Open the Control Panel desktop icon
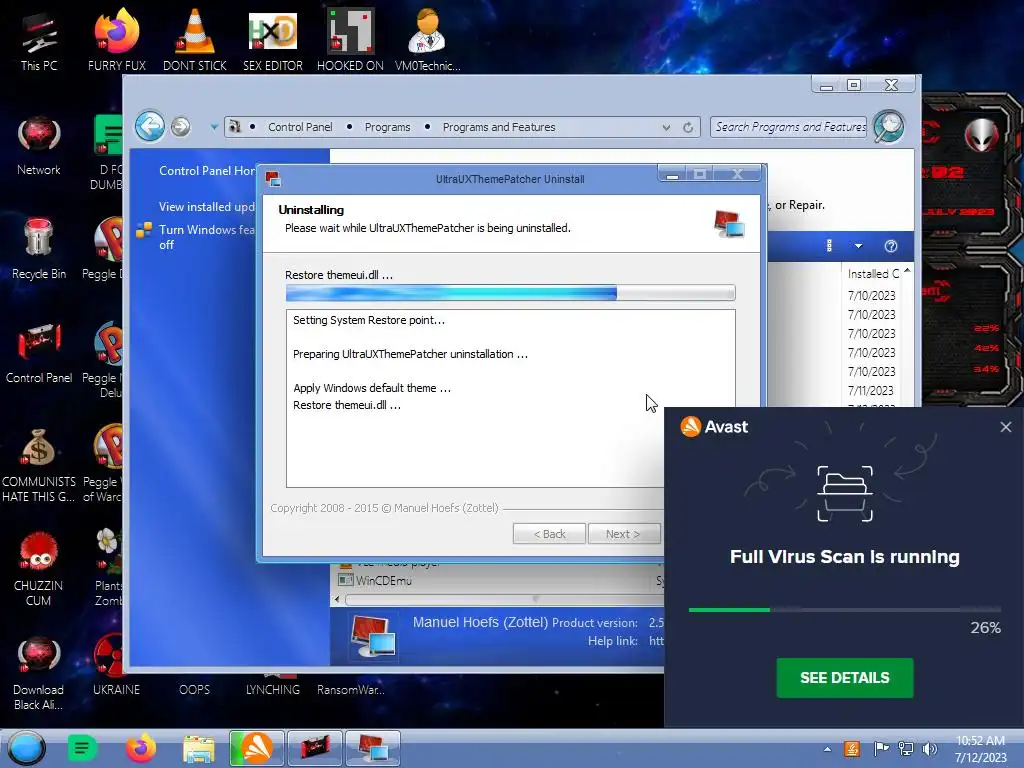Image resolution: width=1024 pixels, height=768 pixels. coord(39,353)
